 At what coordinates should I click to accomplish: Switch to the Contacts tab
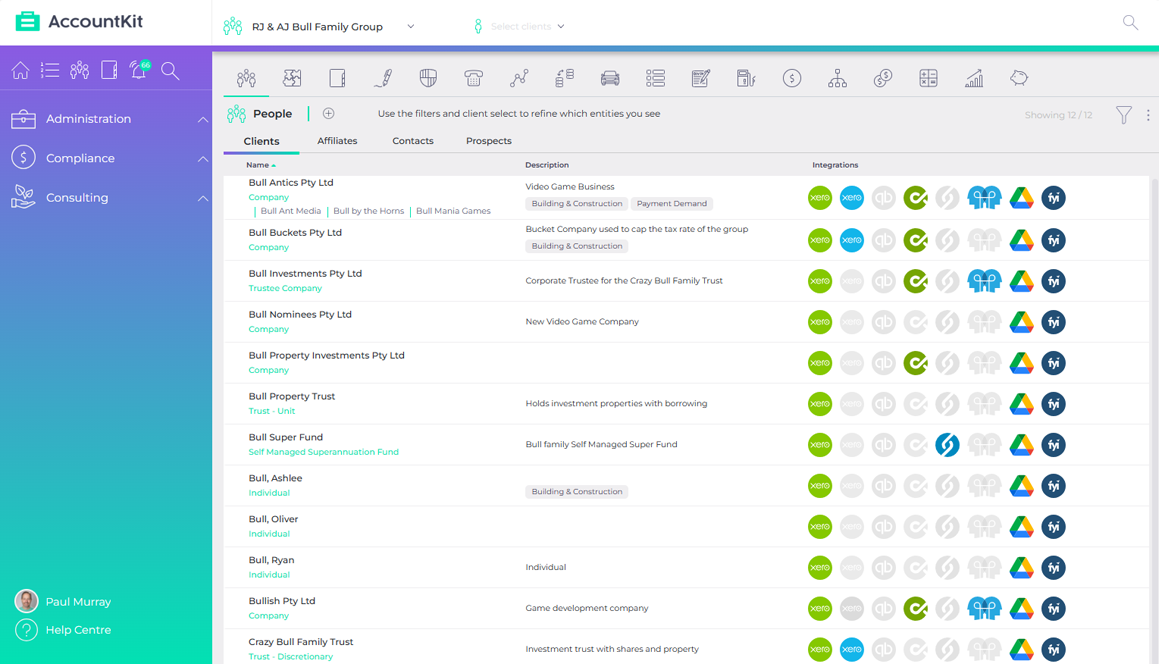click(x=412, y=140)
